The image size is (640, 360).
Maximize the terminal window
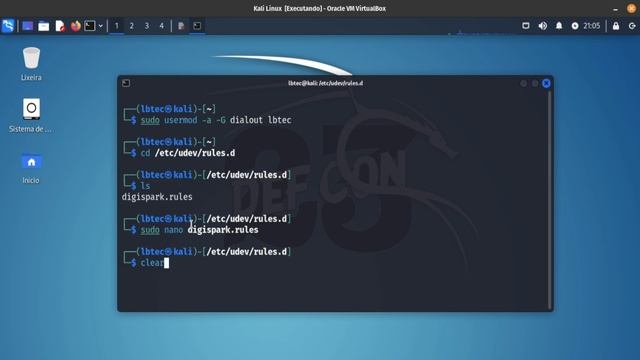coord(535,83)
